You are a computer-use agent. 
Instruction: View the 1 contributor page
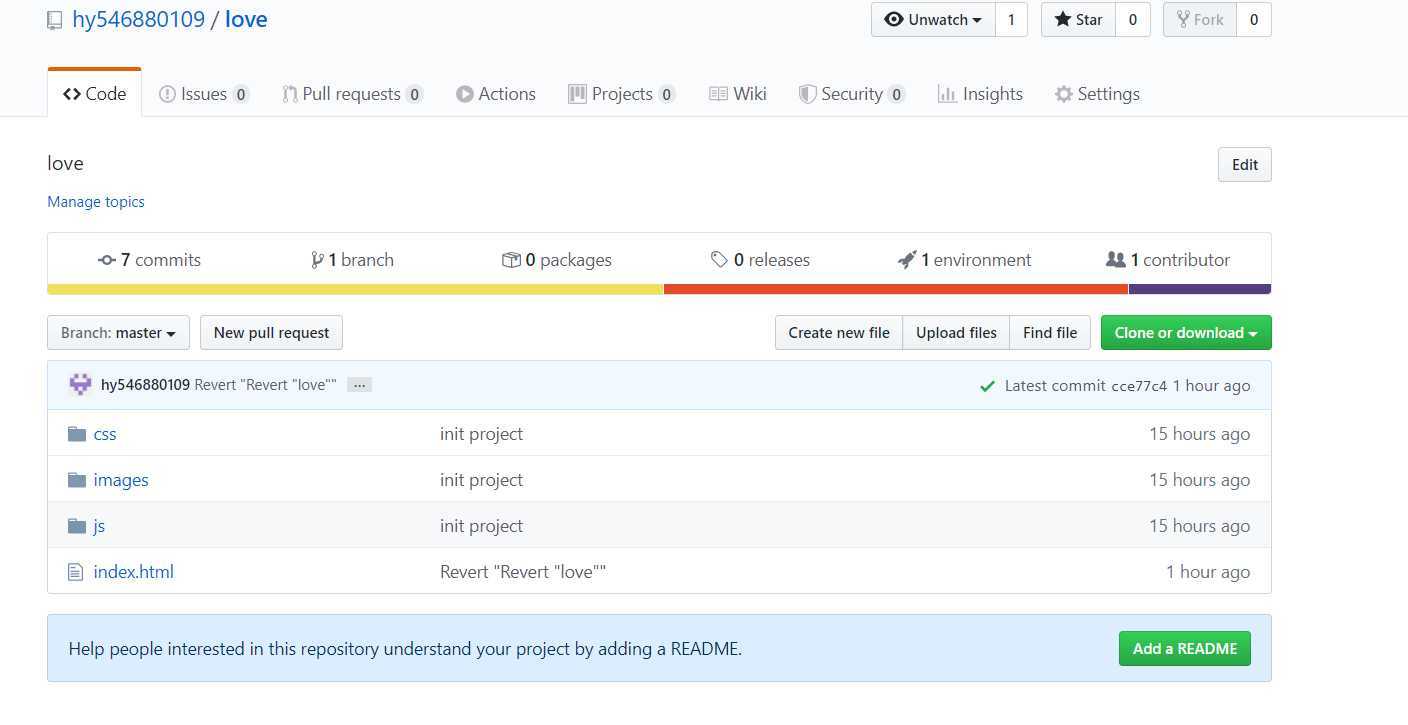pyautogui.click(x=1169, y=260)
